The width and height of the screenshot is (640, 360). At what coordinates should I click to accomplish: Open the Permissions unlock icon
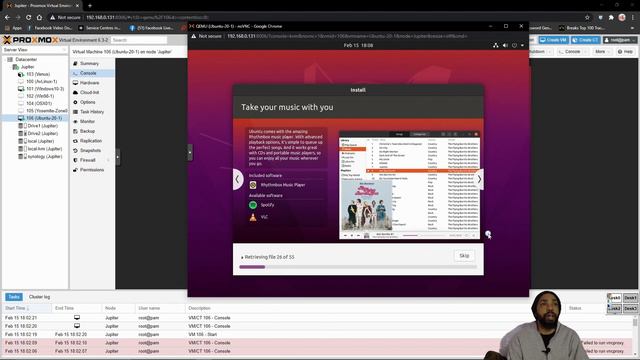tap(76, 170)
